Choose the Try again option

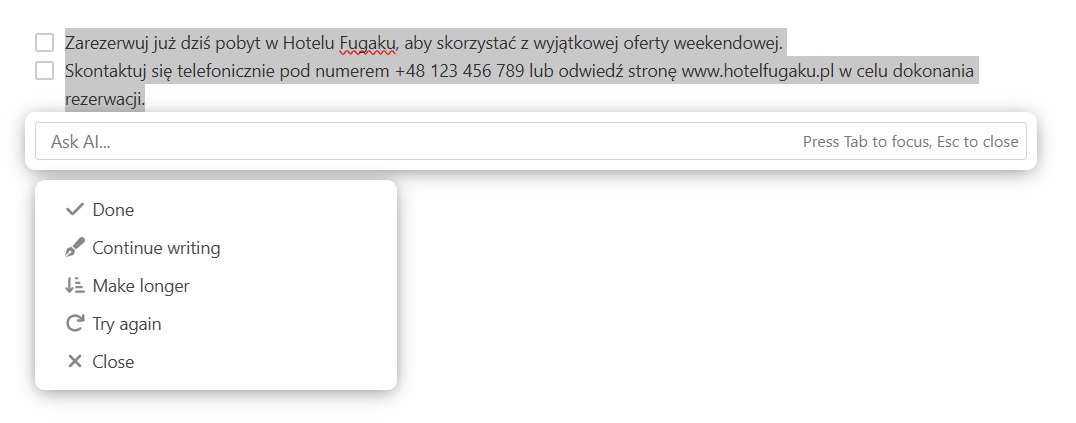[x=215, y=323]
